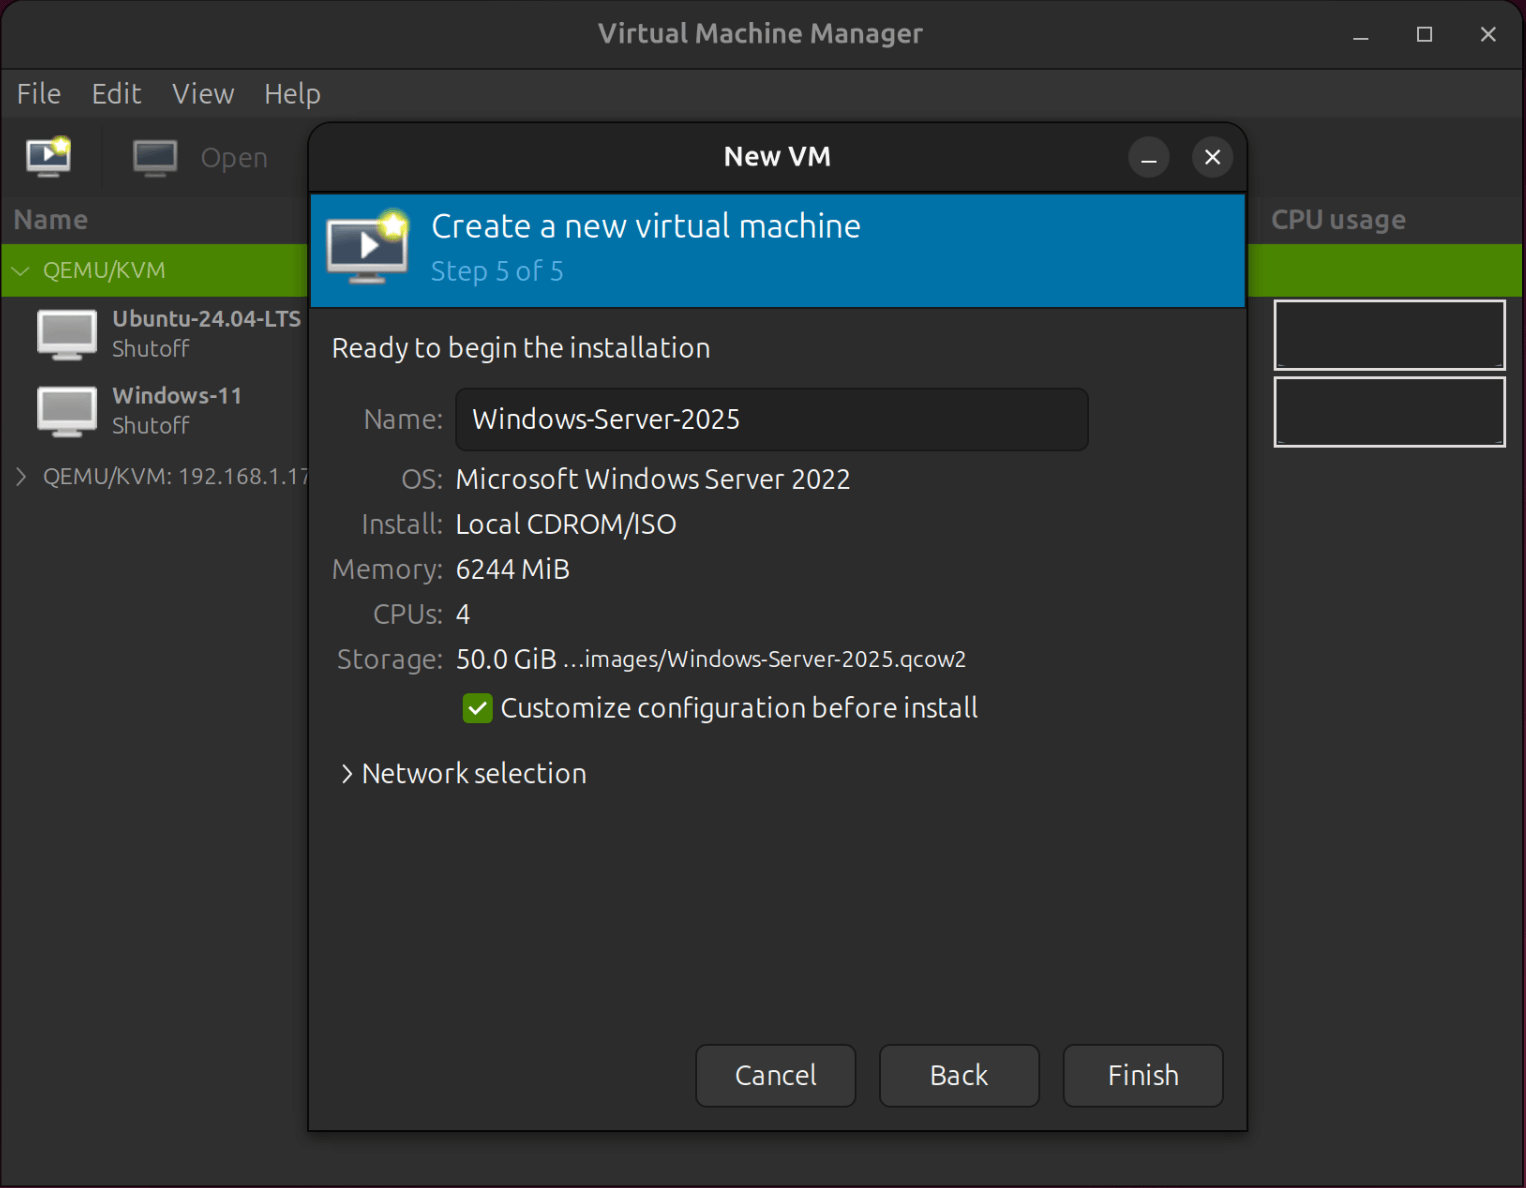
Task: Edit the Windows-Server-2025 name field
Action: [771, 419]
